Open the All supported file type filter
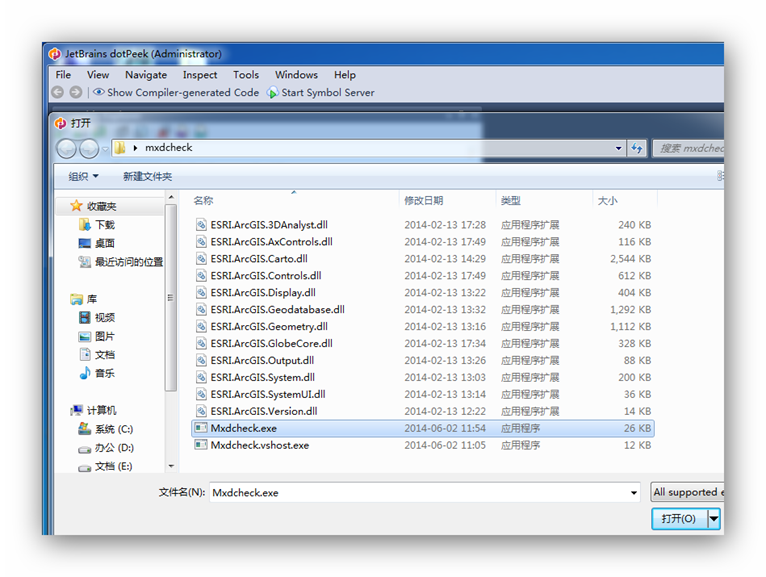The height and width of the screenshot is (577, 766). 687,492
